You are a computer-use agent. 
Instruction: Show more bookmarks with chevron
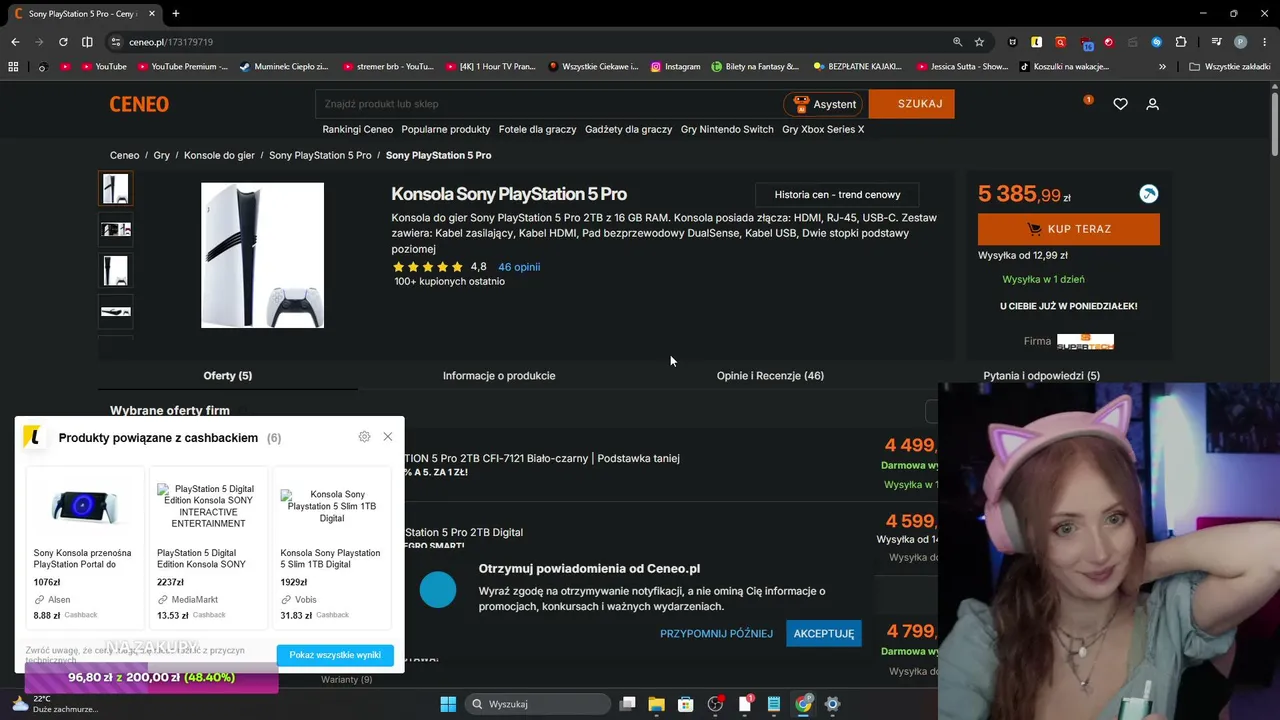pyautogui.click(x=1162, y=67)
